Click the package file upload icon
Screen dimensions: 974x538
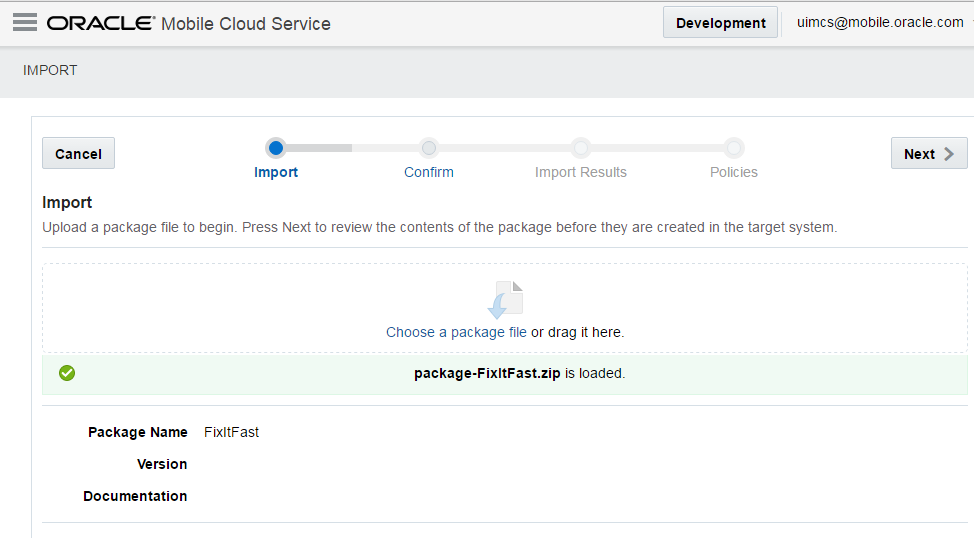(x=505, y=300)
